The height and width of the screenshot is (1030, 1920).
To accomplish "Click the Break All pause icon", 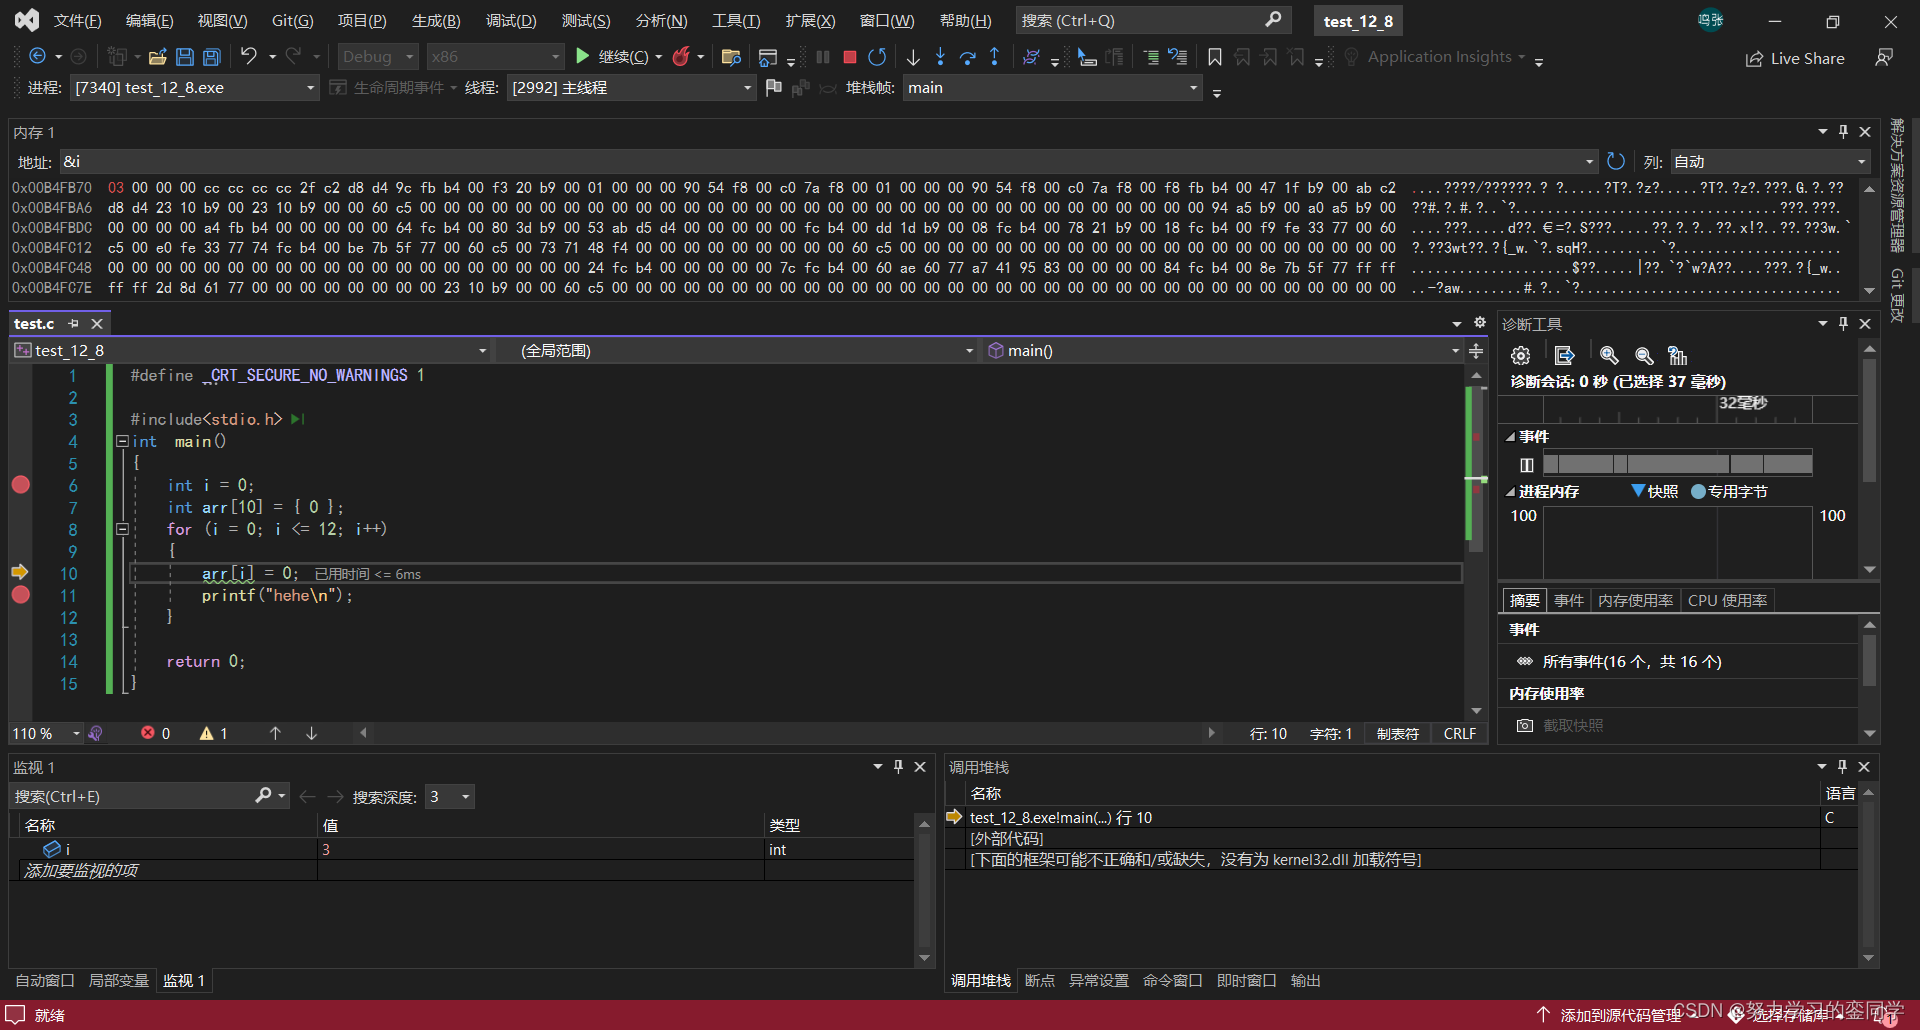I will tap(822, 56).
